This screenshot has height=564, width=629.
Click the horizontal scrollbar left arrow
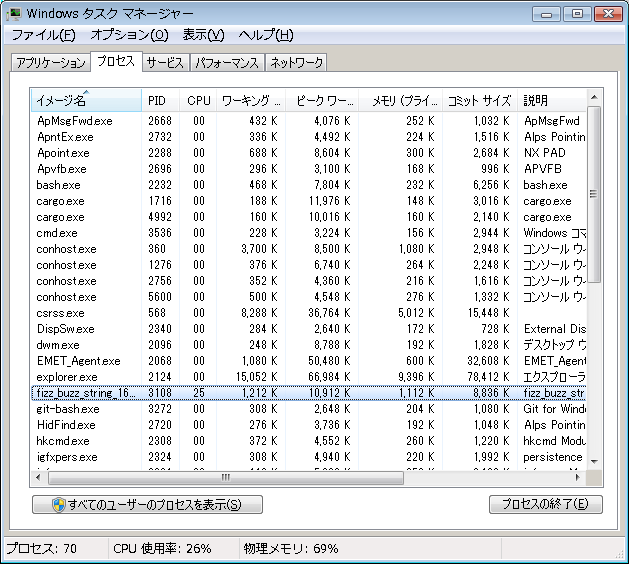pyautogui.click(x=39, y=477)
